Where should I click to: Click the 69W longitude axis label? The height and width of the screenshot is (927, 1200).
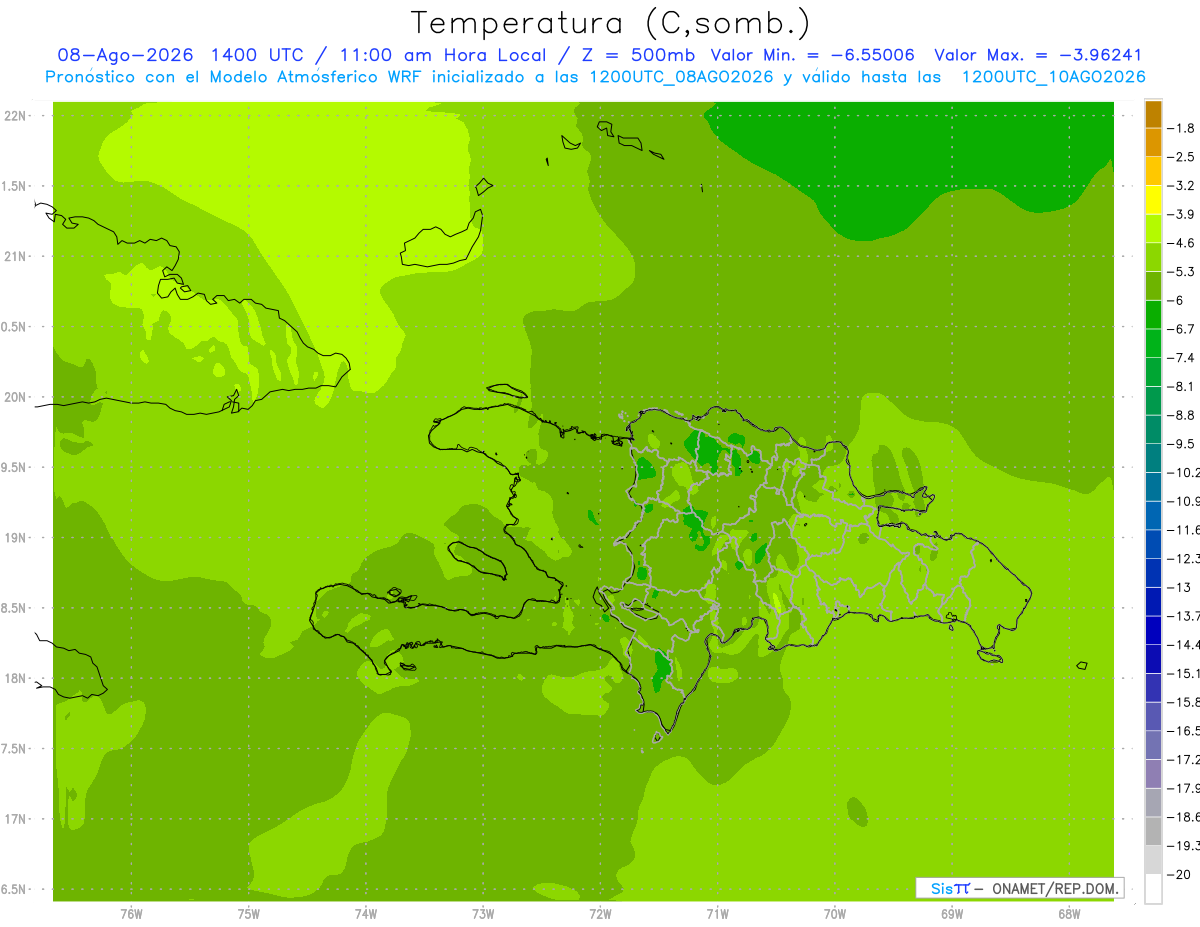(x=952, y=913)
